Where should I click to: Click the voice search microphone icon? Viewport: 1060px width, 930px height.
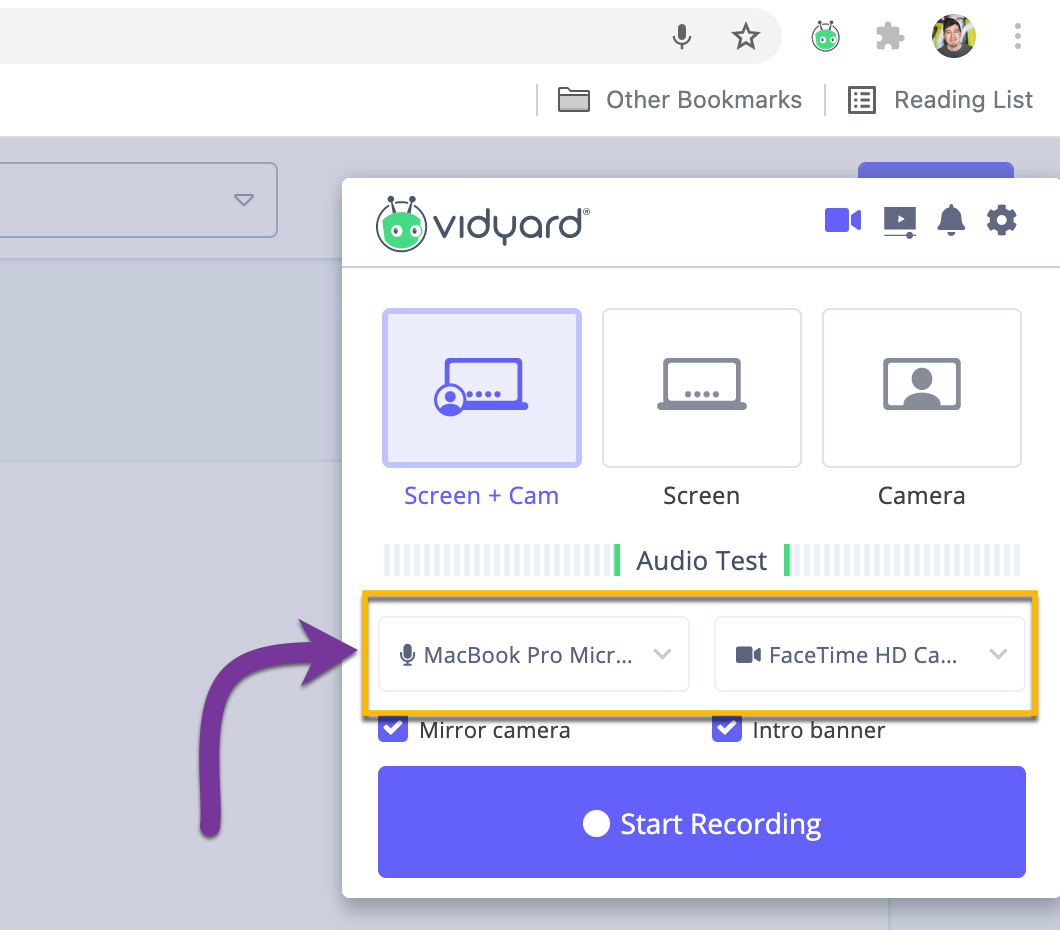[682, 36]
